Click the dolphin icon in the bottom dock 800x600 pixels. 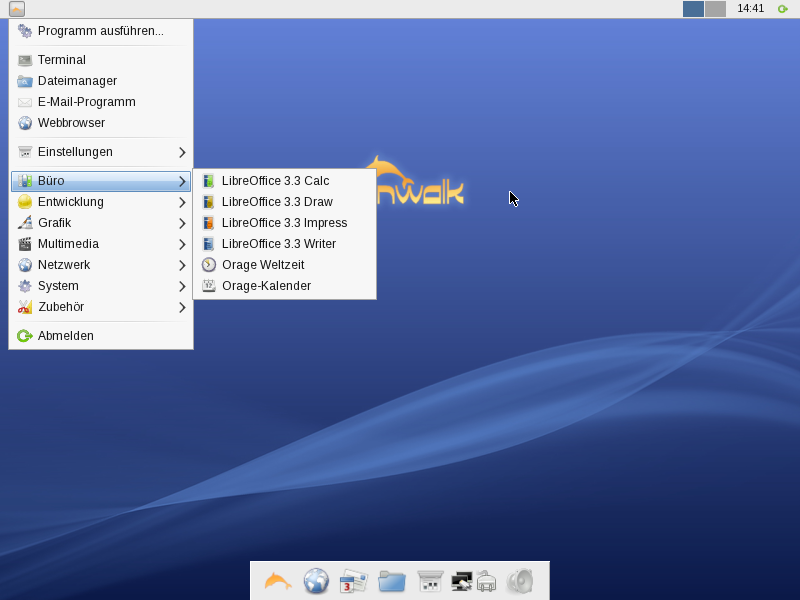pyautogui.click(x=278, y=581)
